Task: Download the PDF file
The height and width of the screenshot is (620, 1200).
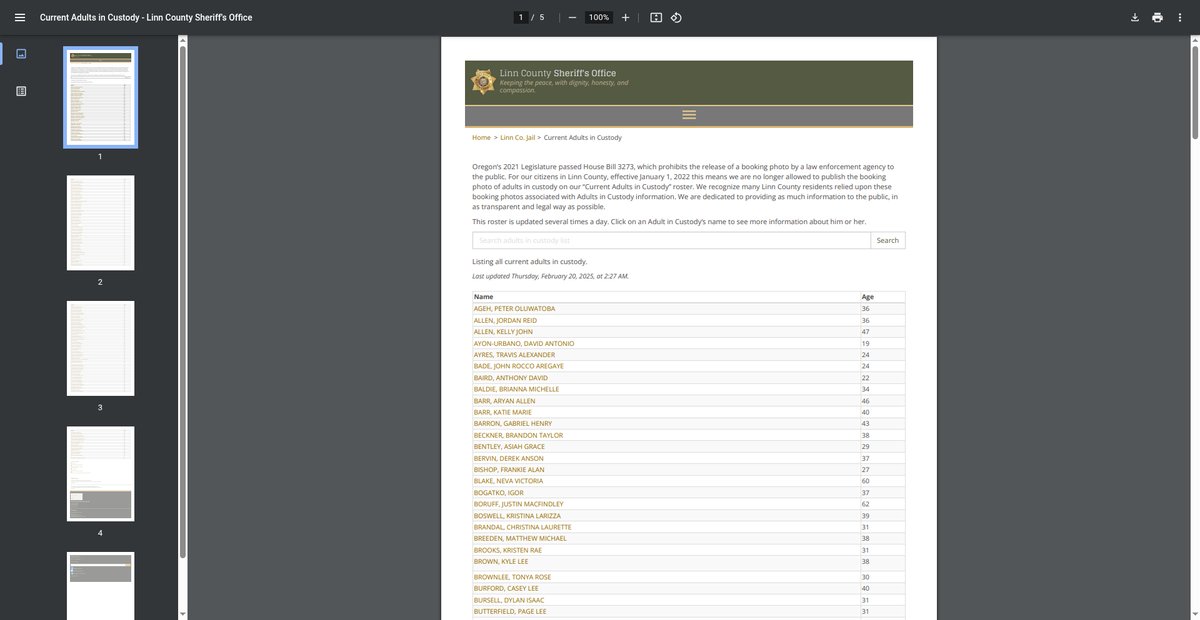Action: (1135, 17)
